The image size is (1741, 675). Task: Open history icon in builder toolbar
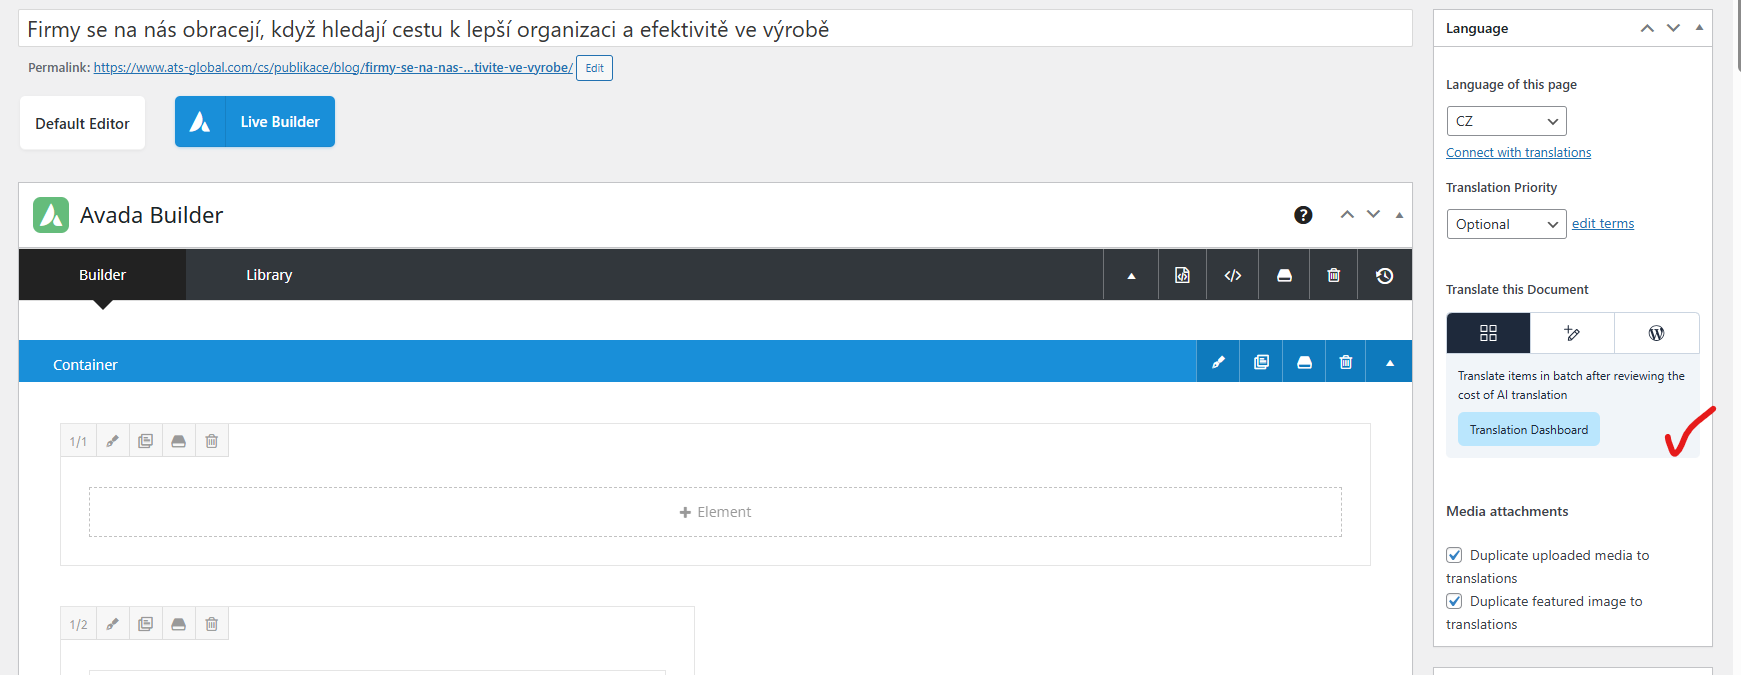[1384, 276]
